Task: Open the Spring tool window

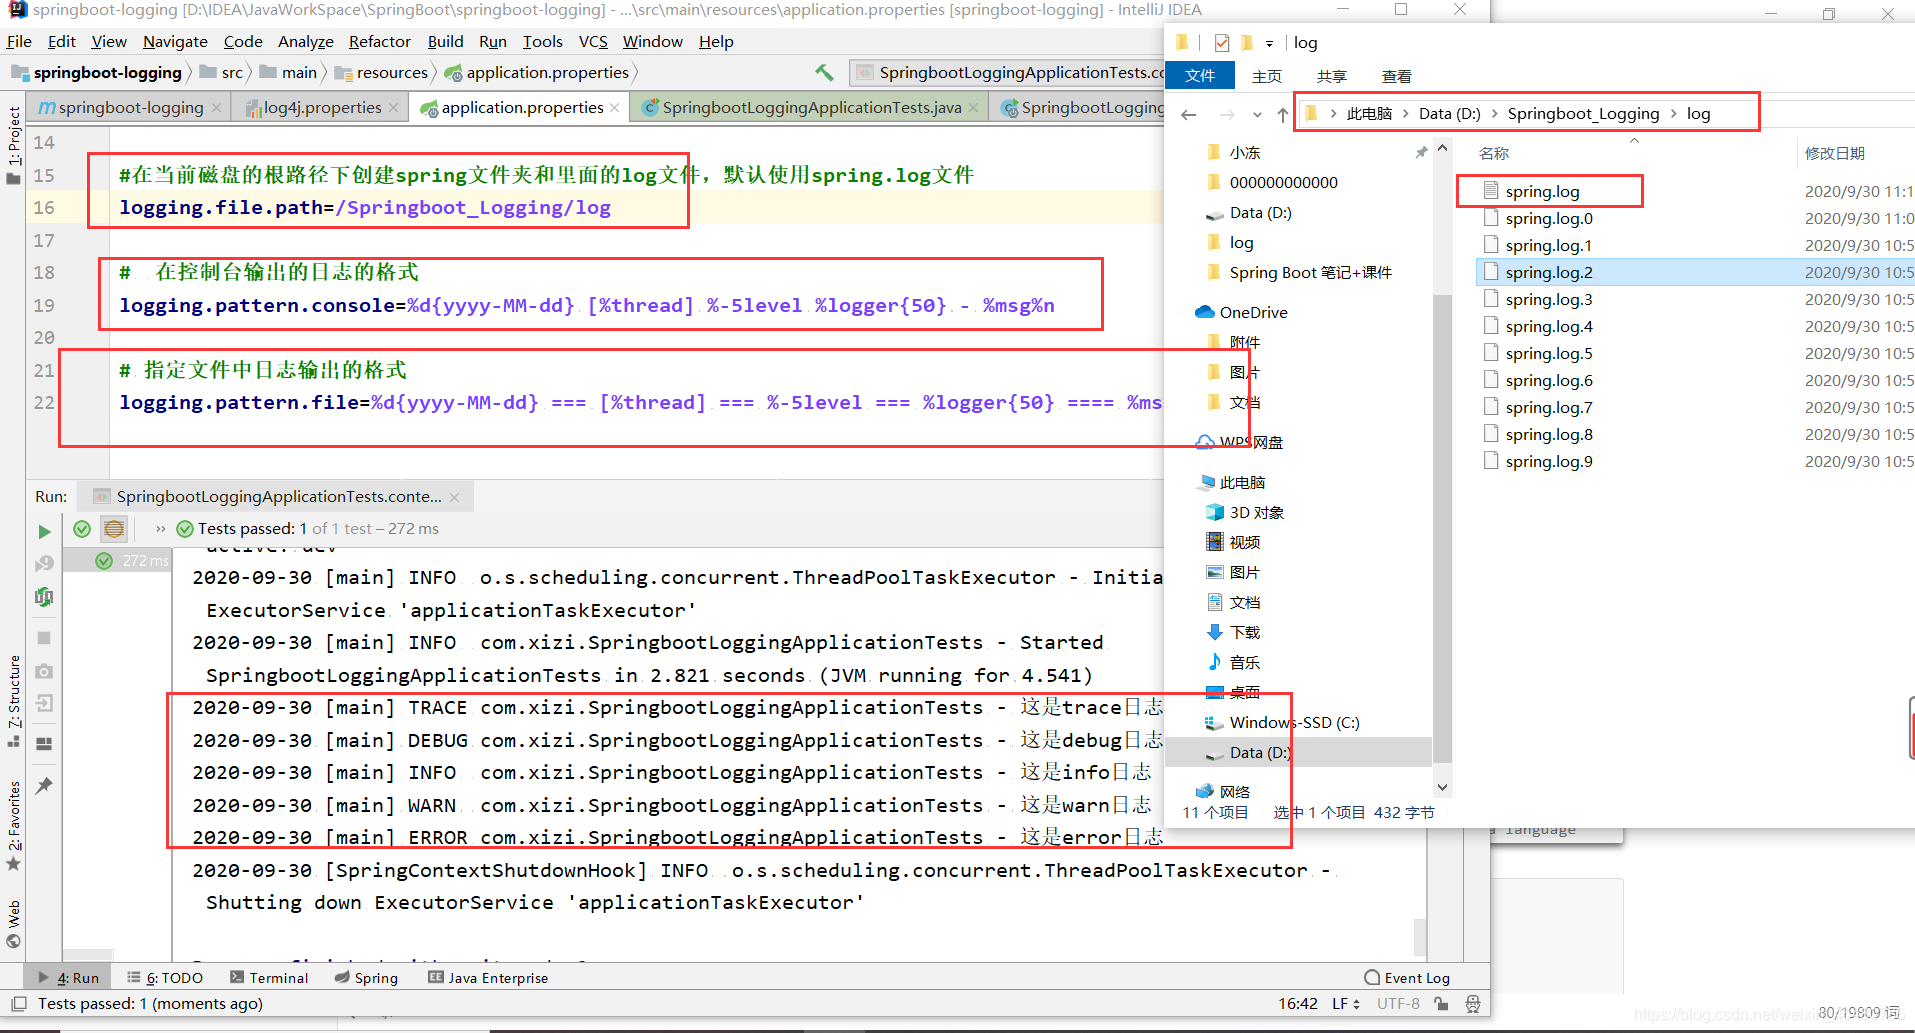Action: (366, 978)
